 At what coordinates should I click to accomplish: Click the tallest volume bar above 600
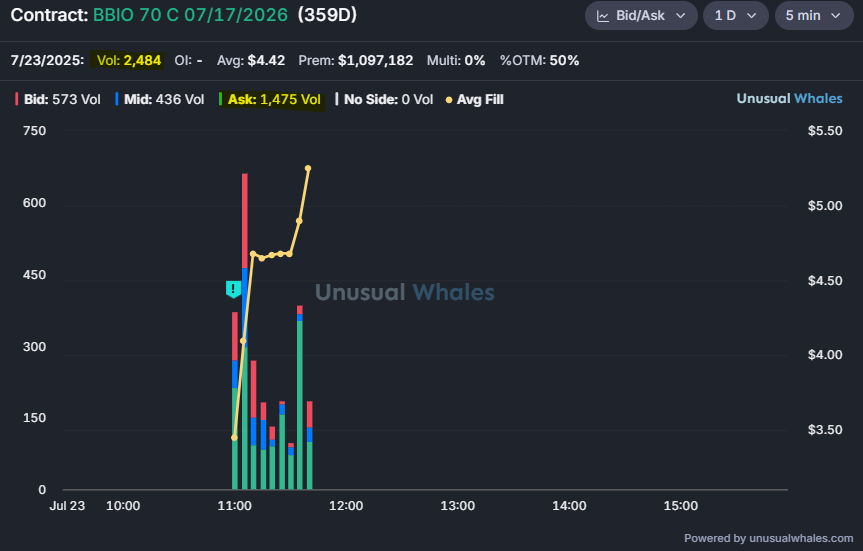[244, 330]
